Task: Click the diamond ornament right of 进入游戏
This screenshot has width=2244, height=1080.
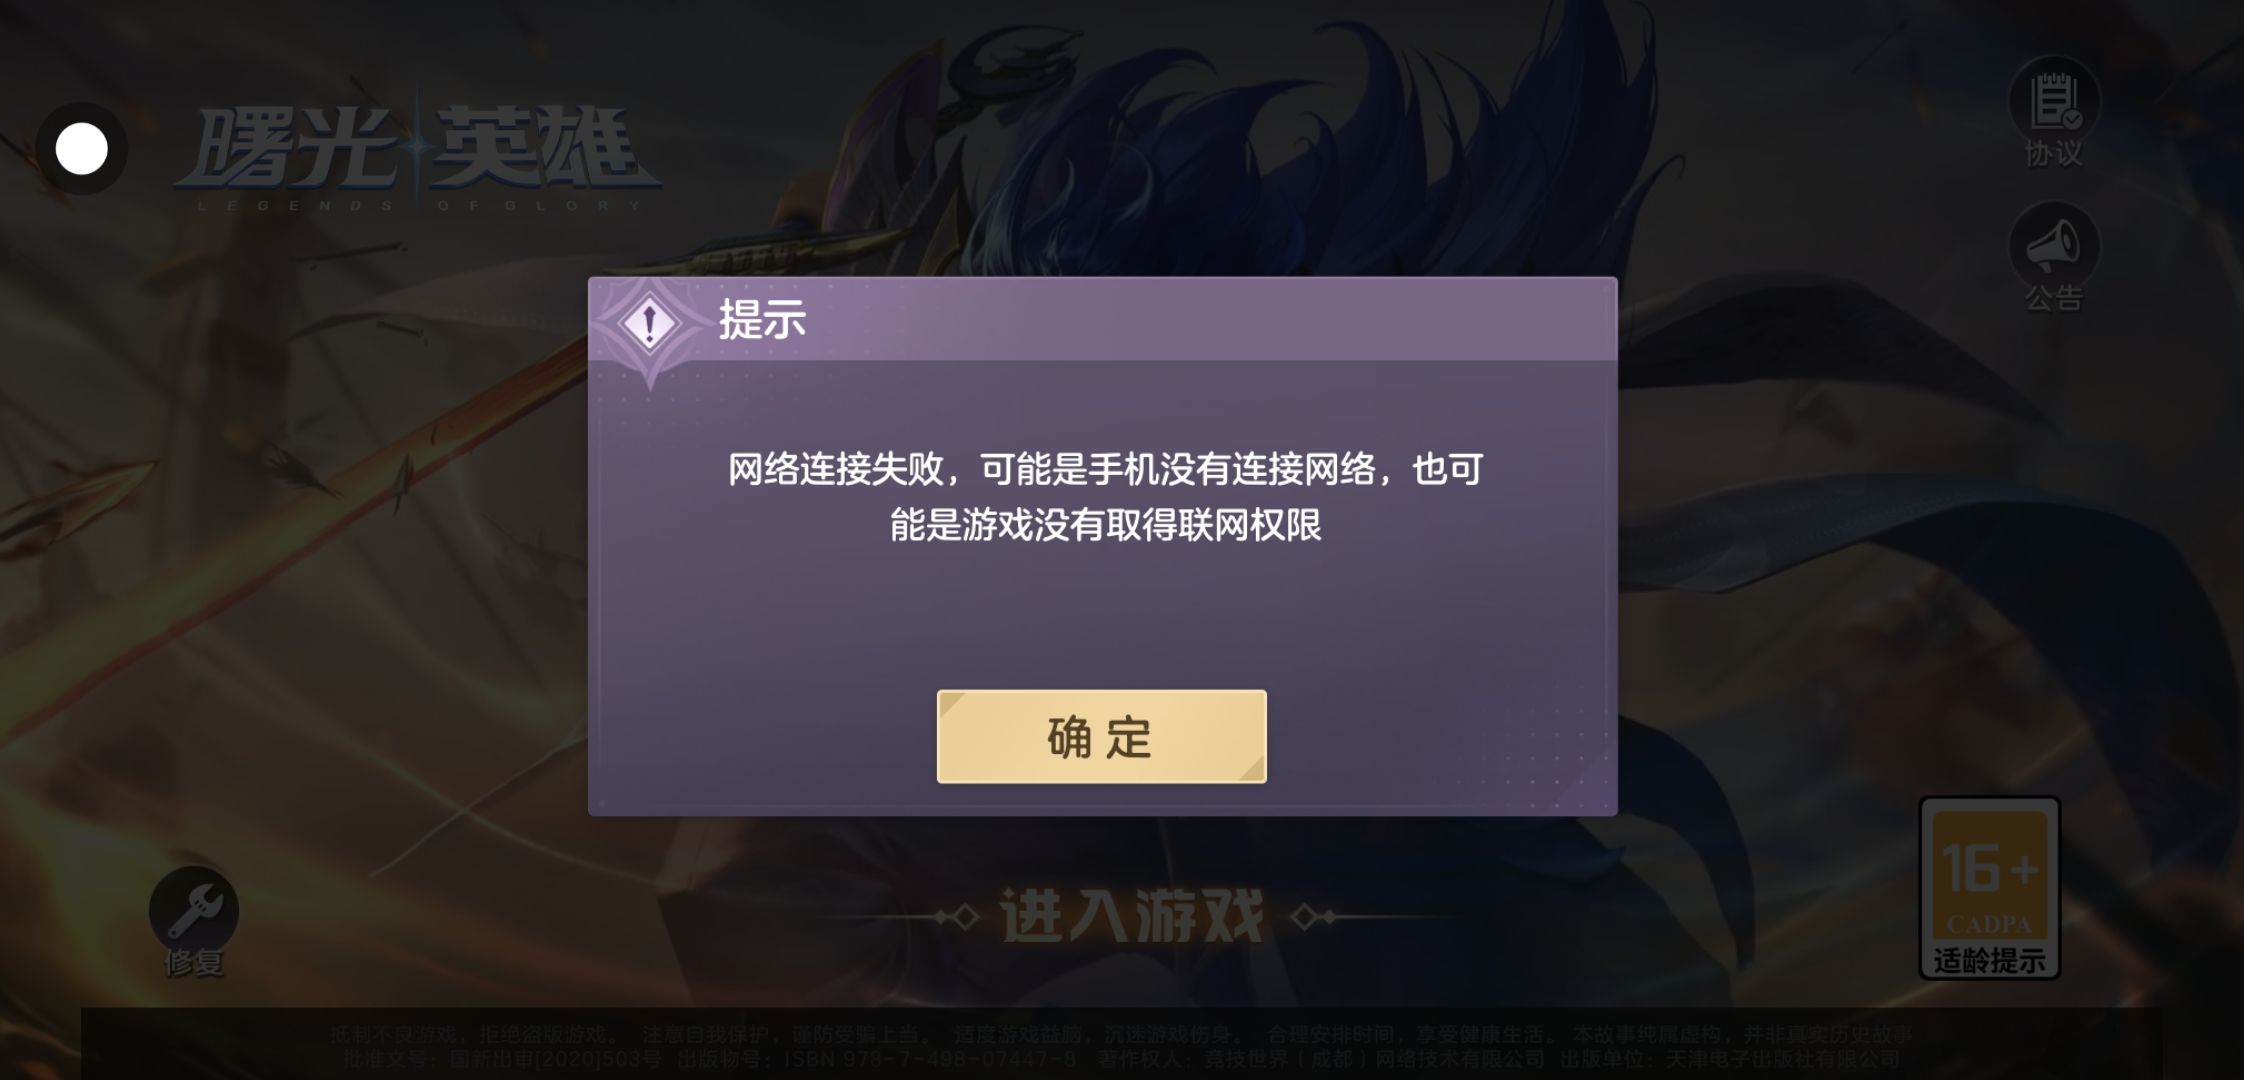Action: pyautogui.click(x=1312, y=917)
